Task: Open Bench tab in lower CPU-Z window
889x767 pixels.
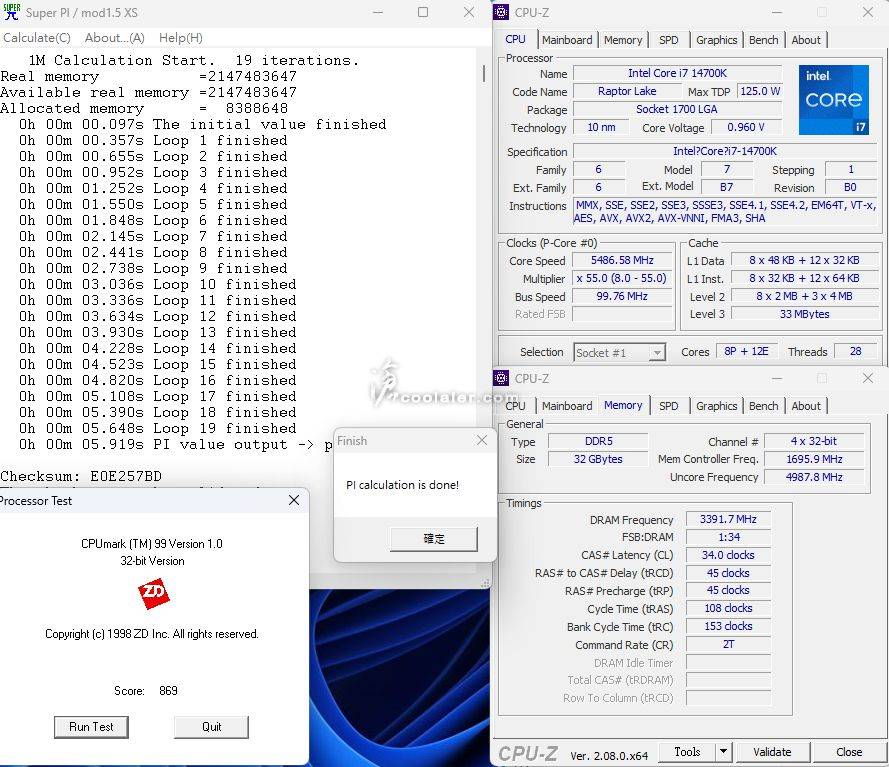Action: (x=763, y=406)
